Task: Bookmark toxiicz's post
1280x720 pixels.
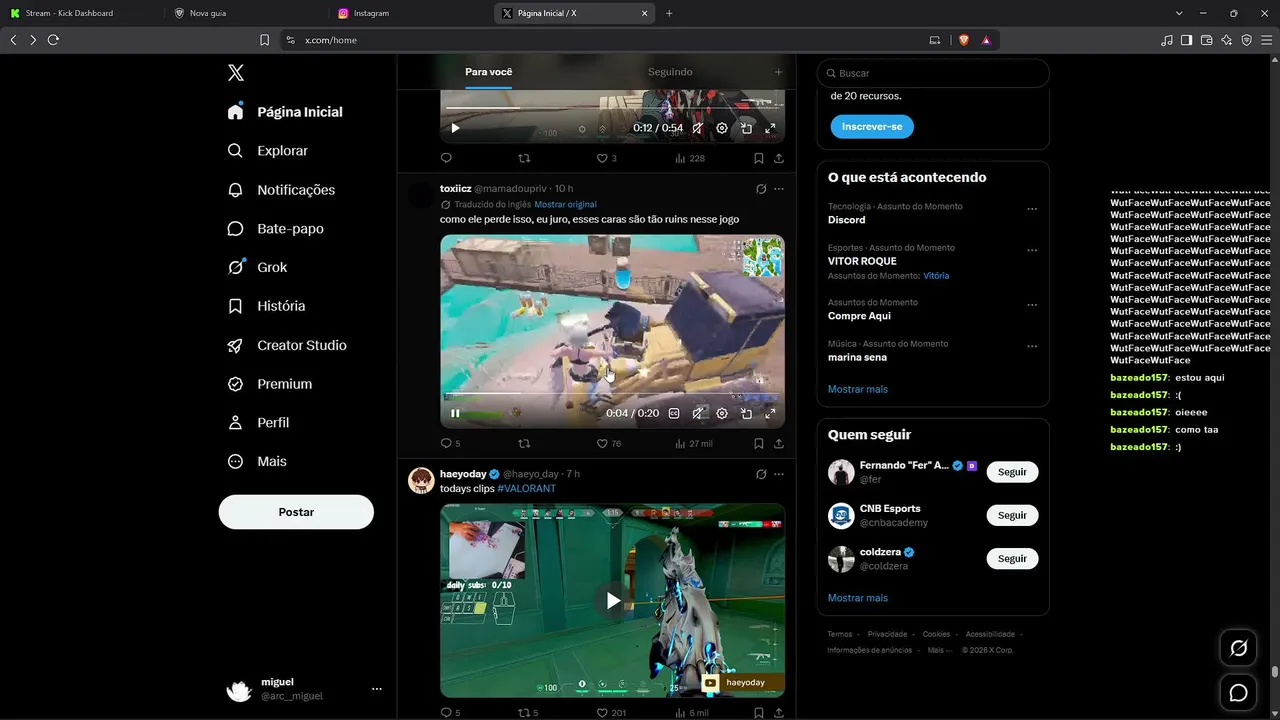Action: point(759,443)
